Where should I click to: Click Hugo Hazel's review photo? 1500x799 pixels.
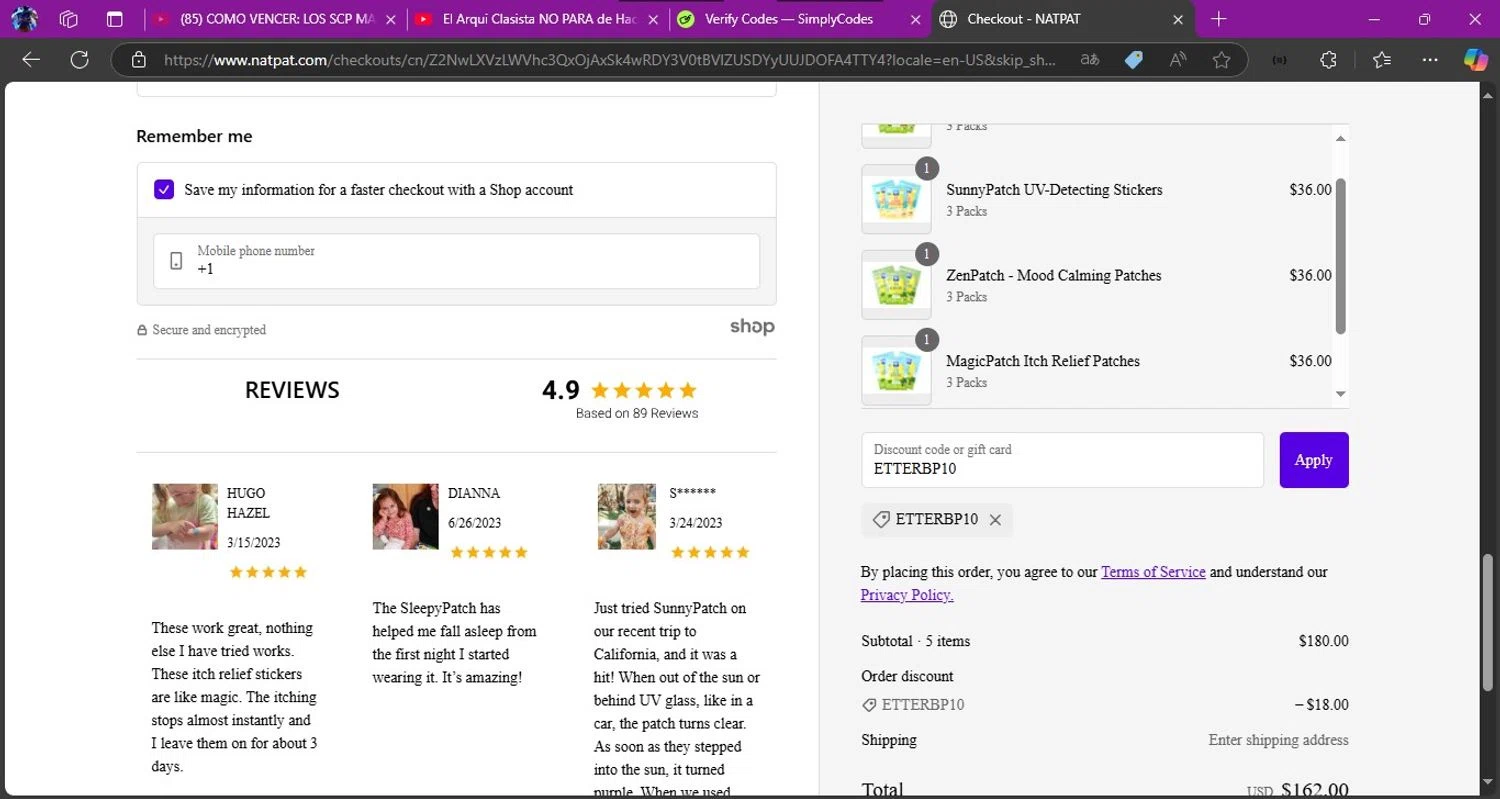pyautogui.click(x=185, y=517)
